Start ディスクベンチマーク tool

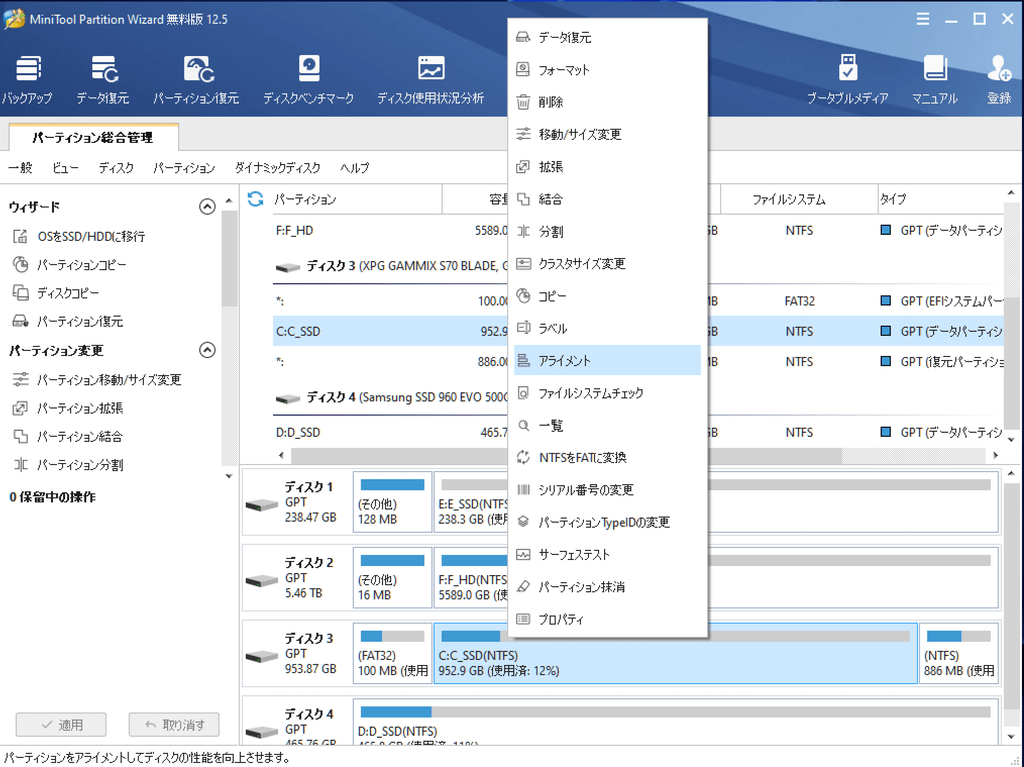[308, 80]
